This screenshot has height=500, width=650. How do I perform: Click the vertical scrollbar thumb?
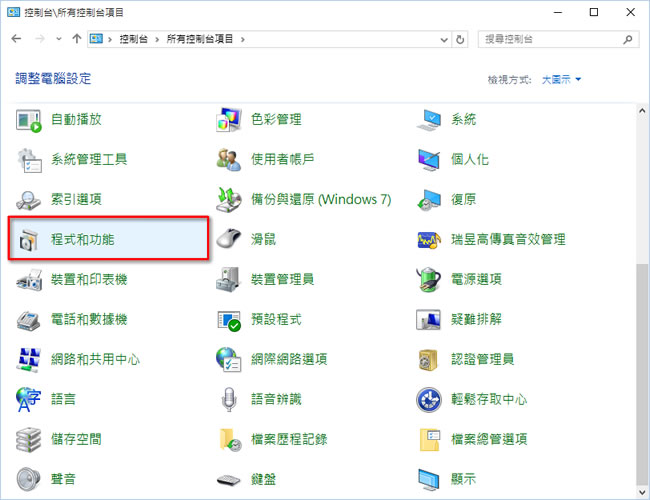pos(642,373)
